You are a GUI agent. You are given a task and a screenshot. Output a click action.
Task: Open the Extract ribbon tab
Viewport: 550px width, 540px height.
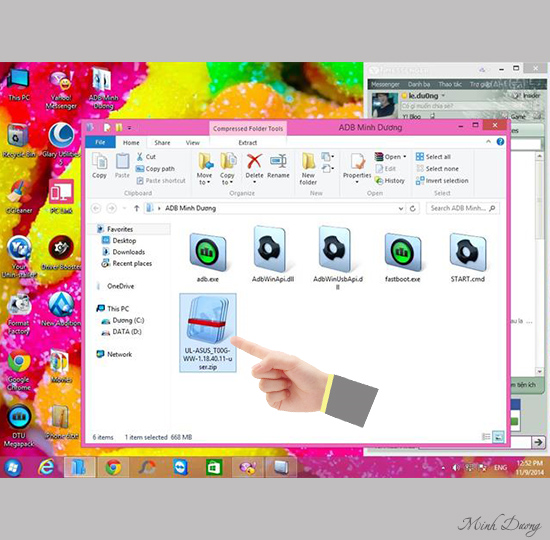(248, 142)
